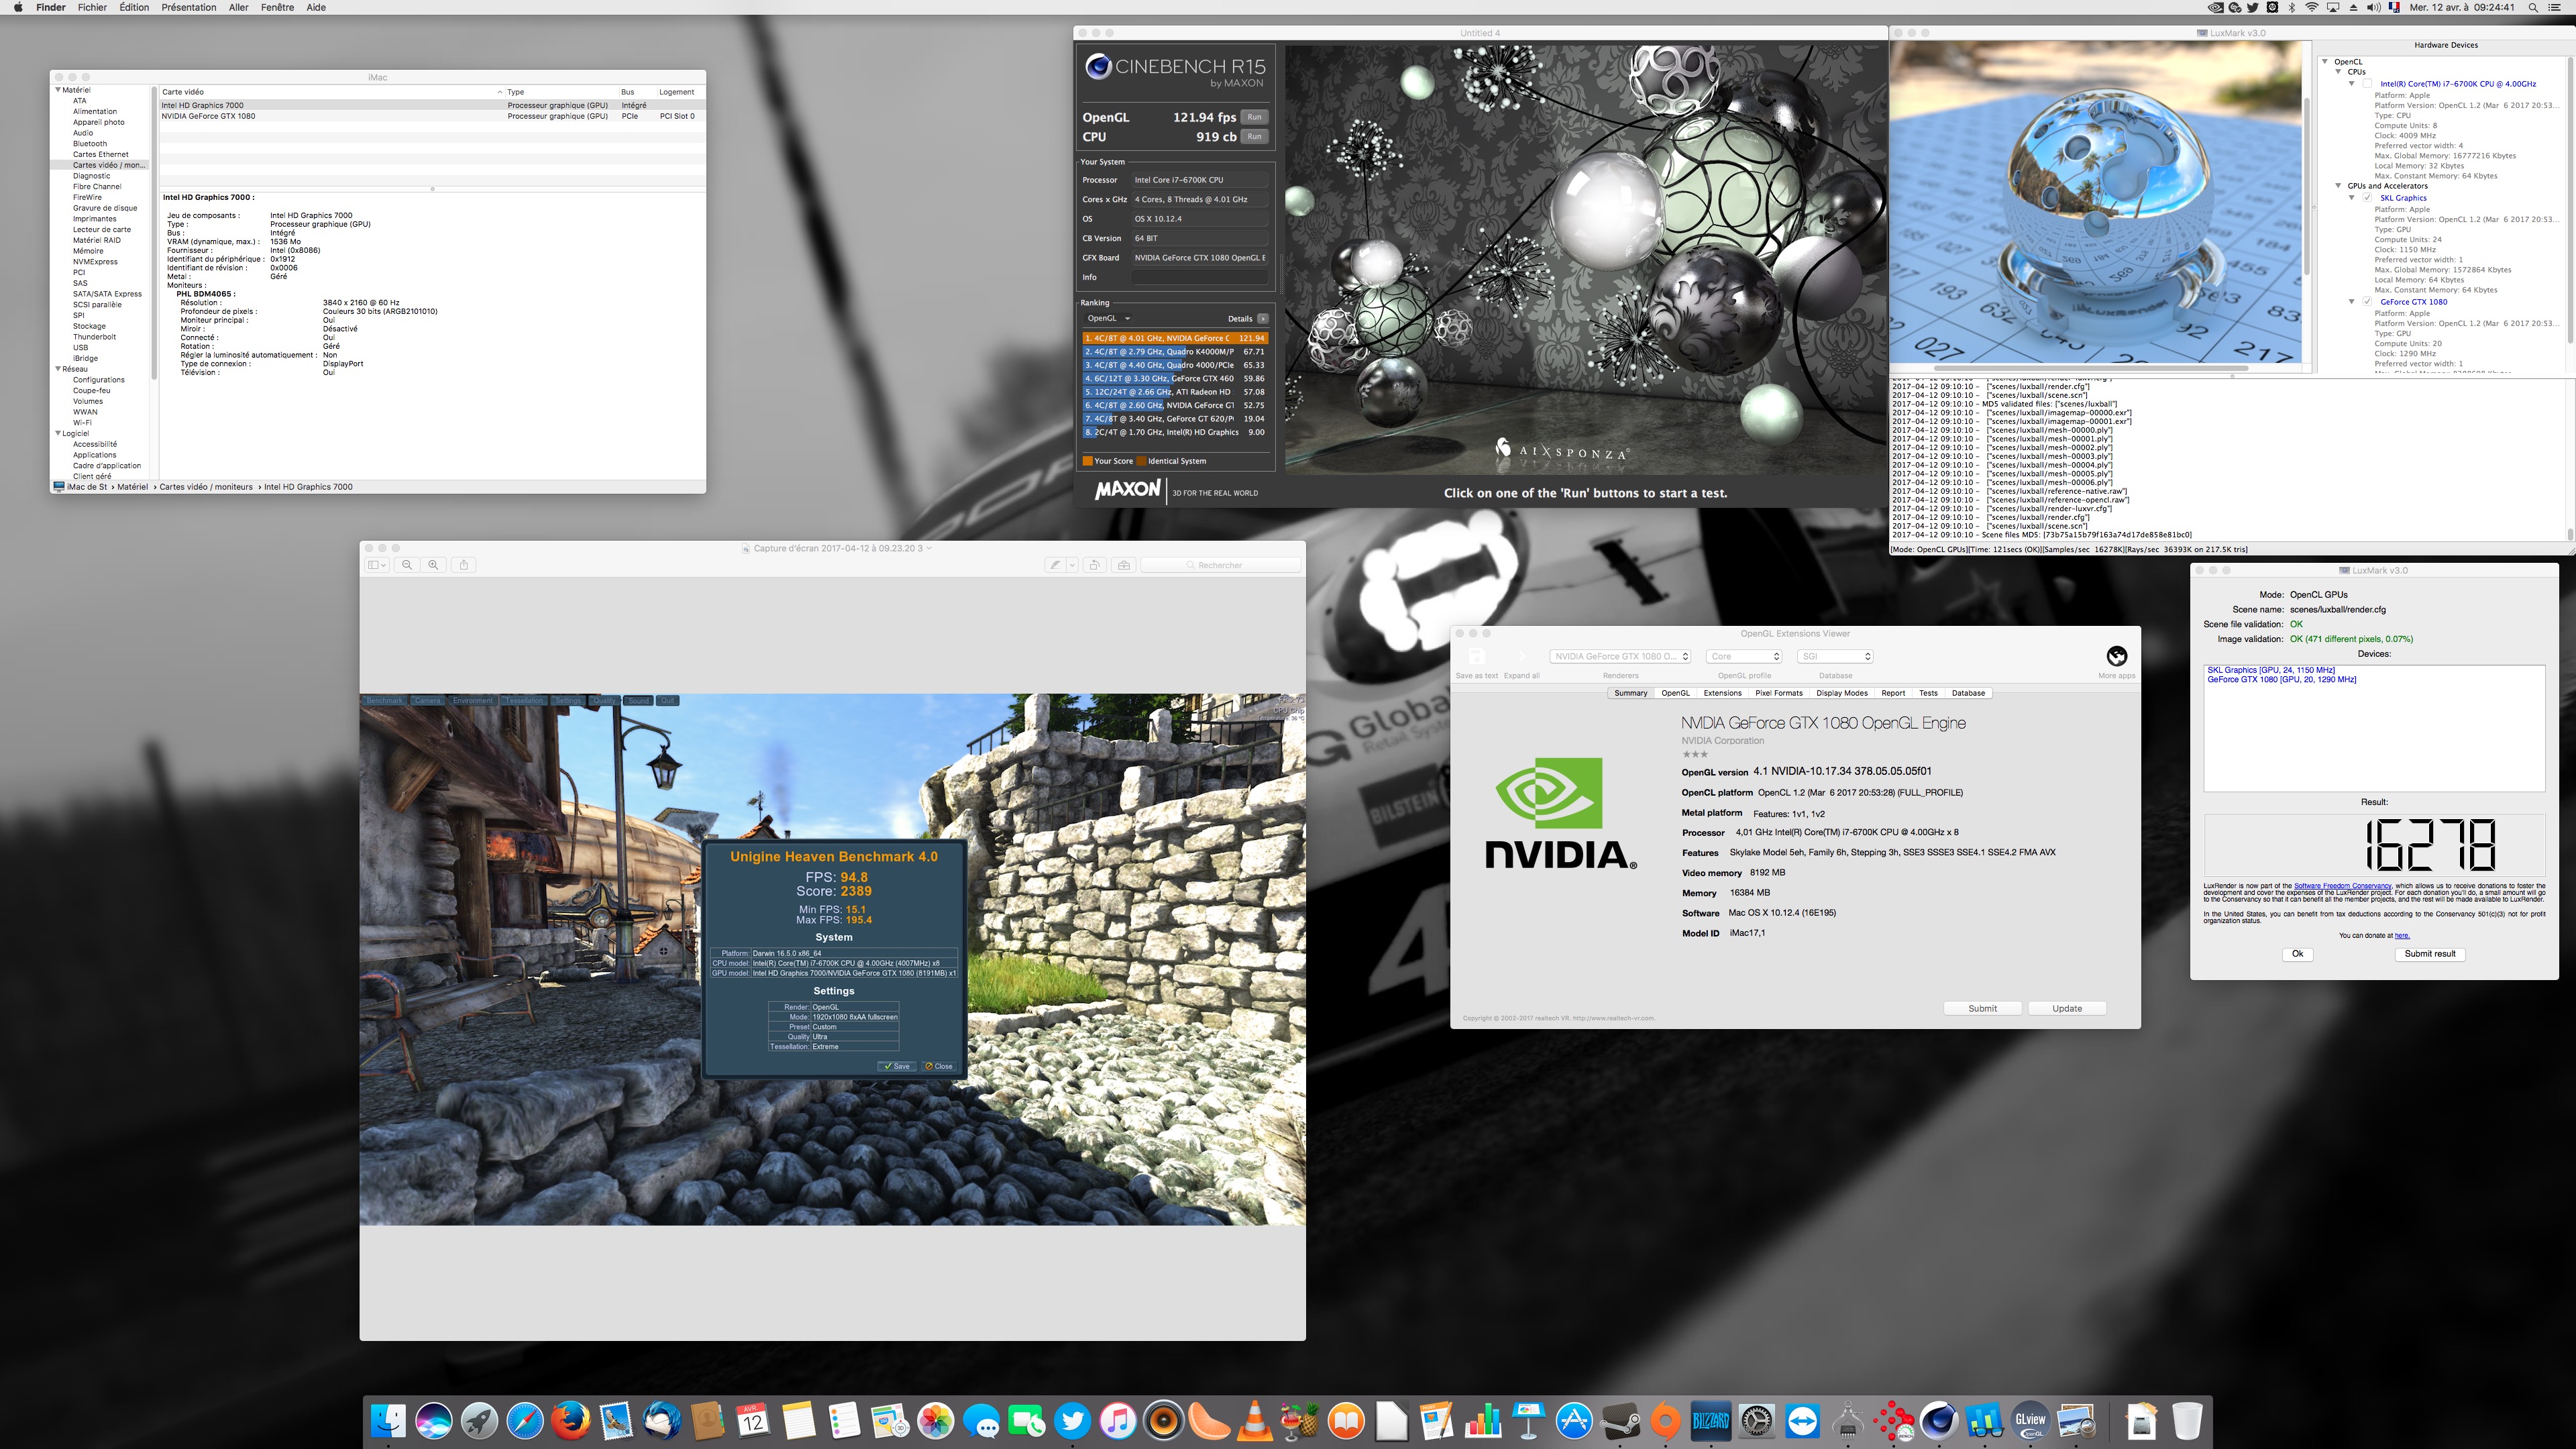The width and height of the screenshot is (2576, 1449).
Task: Launch iTunes from the dock
Action: click(1118, 1421)
